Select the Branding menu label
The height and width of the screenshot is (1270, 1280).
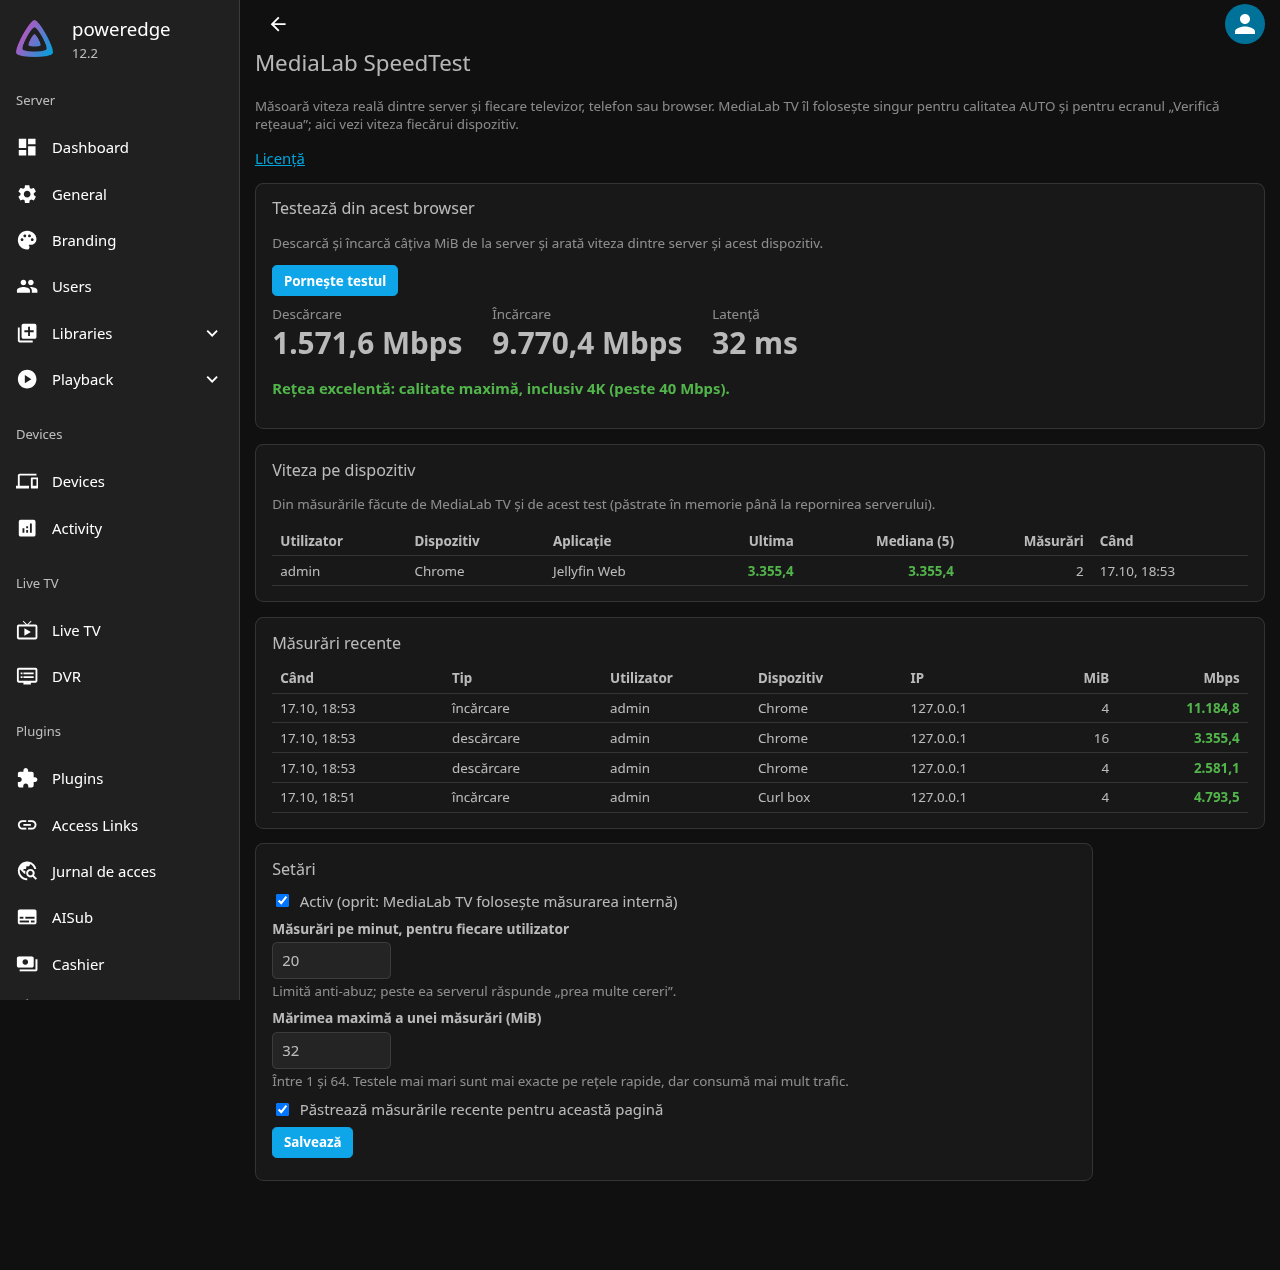pos(84,241)
